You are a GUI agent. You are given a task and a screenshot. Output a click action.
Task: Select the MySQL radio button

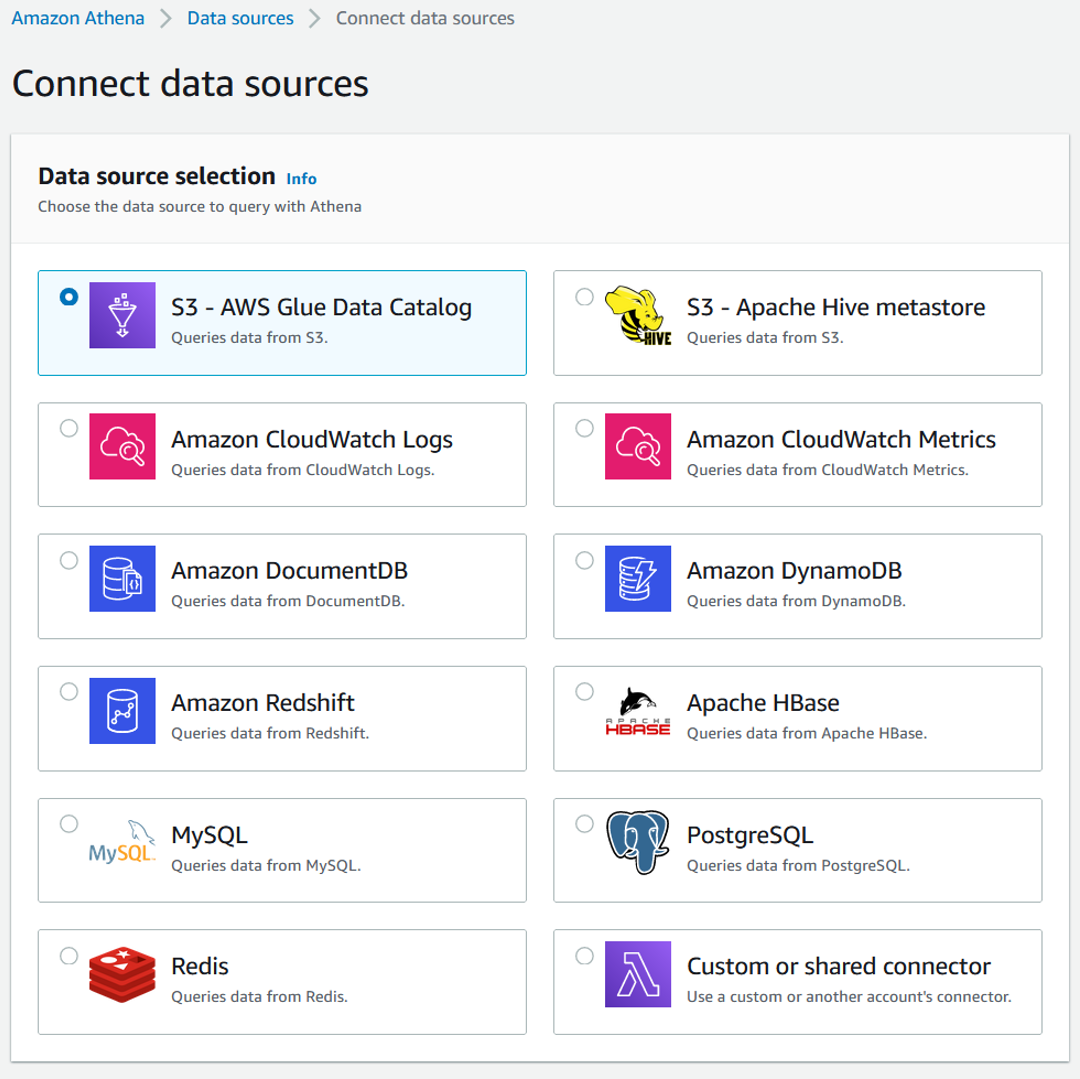pyautogui.click(x=69, y=824)
